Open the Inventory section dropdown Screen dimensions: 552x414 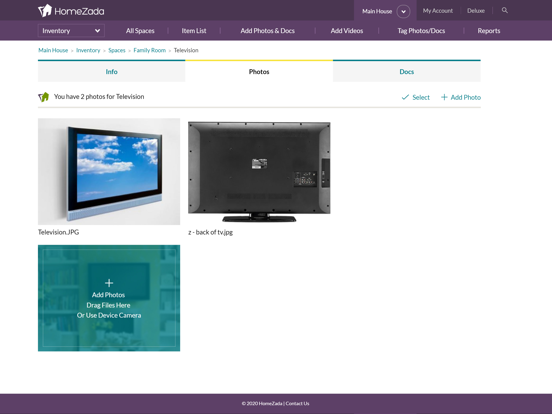pyautogui.click(x=71, y=31)
